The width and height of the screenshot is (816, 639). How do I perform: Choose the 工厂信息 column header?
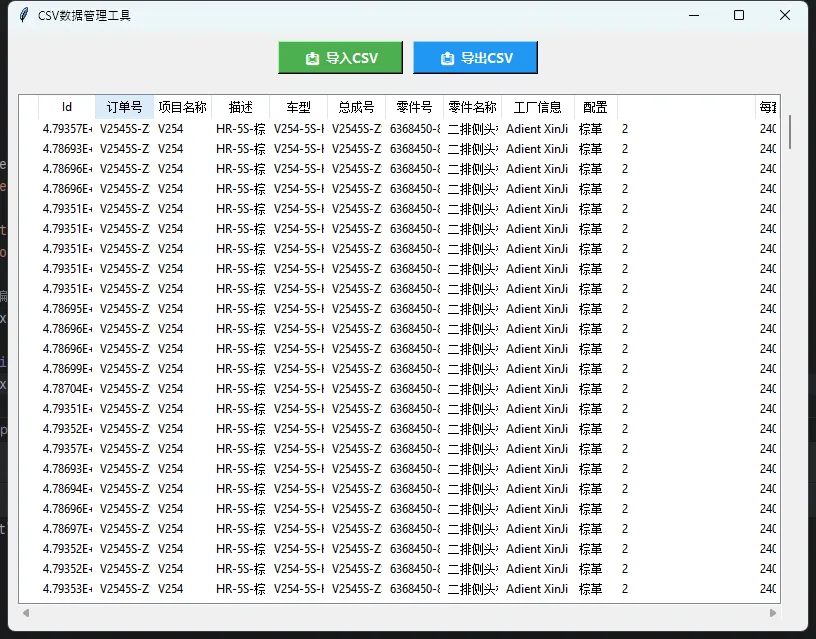[537, 107]
